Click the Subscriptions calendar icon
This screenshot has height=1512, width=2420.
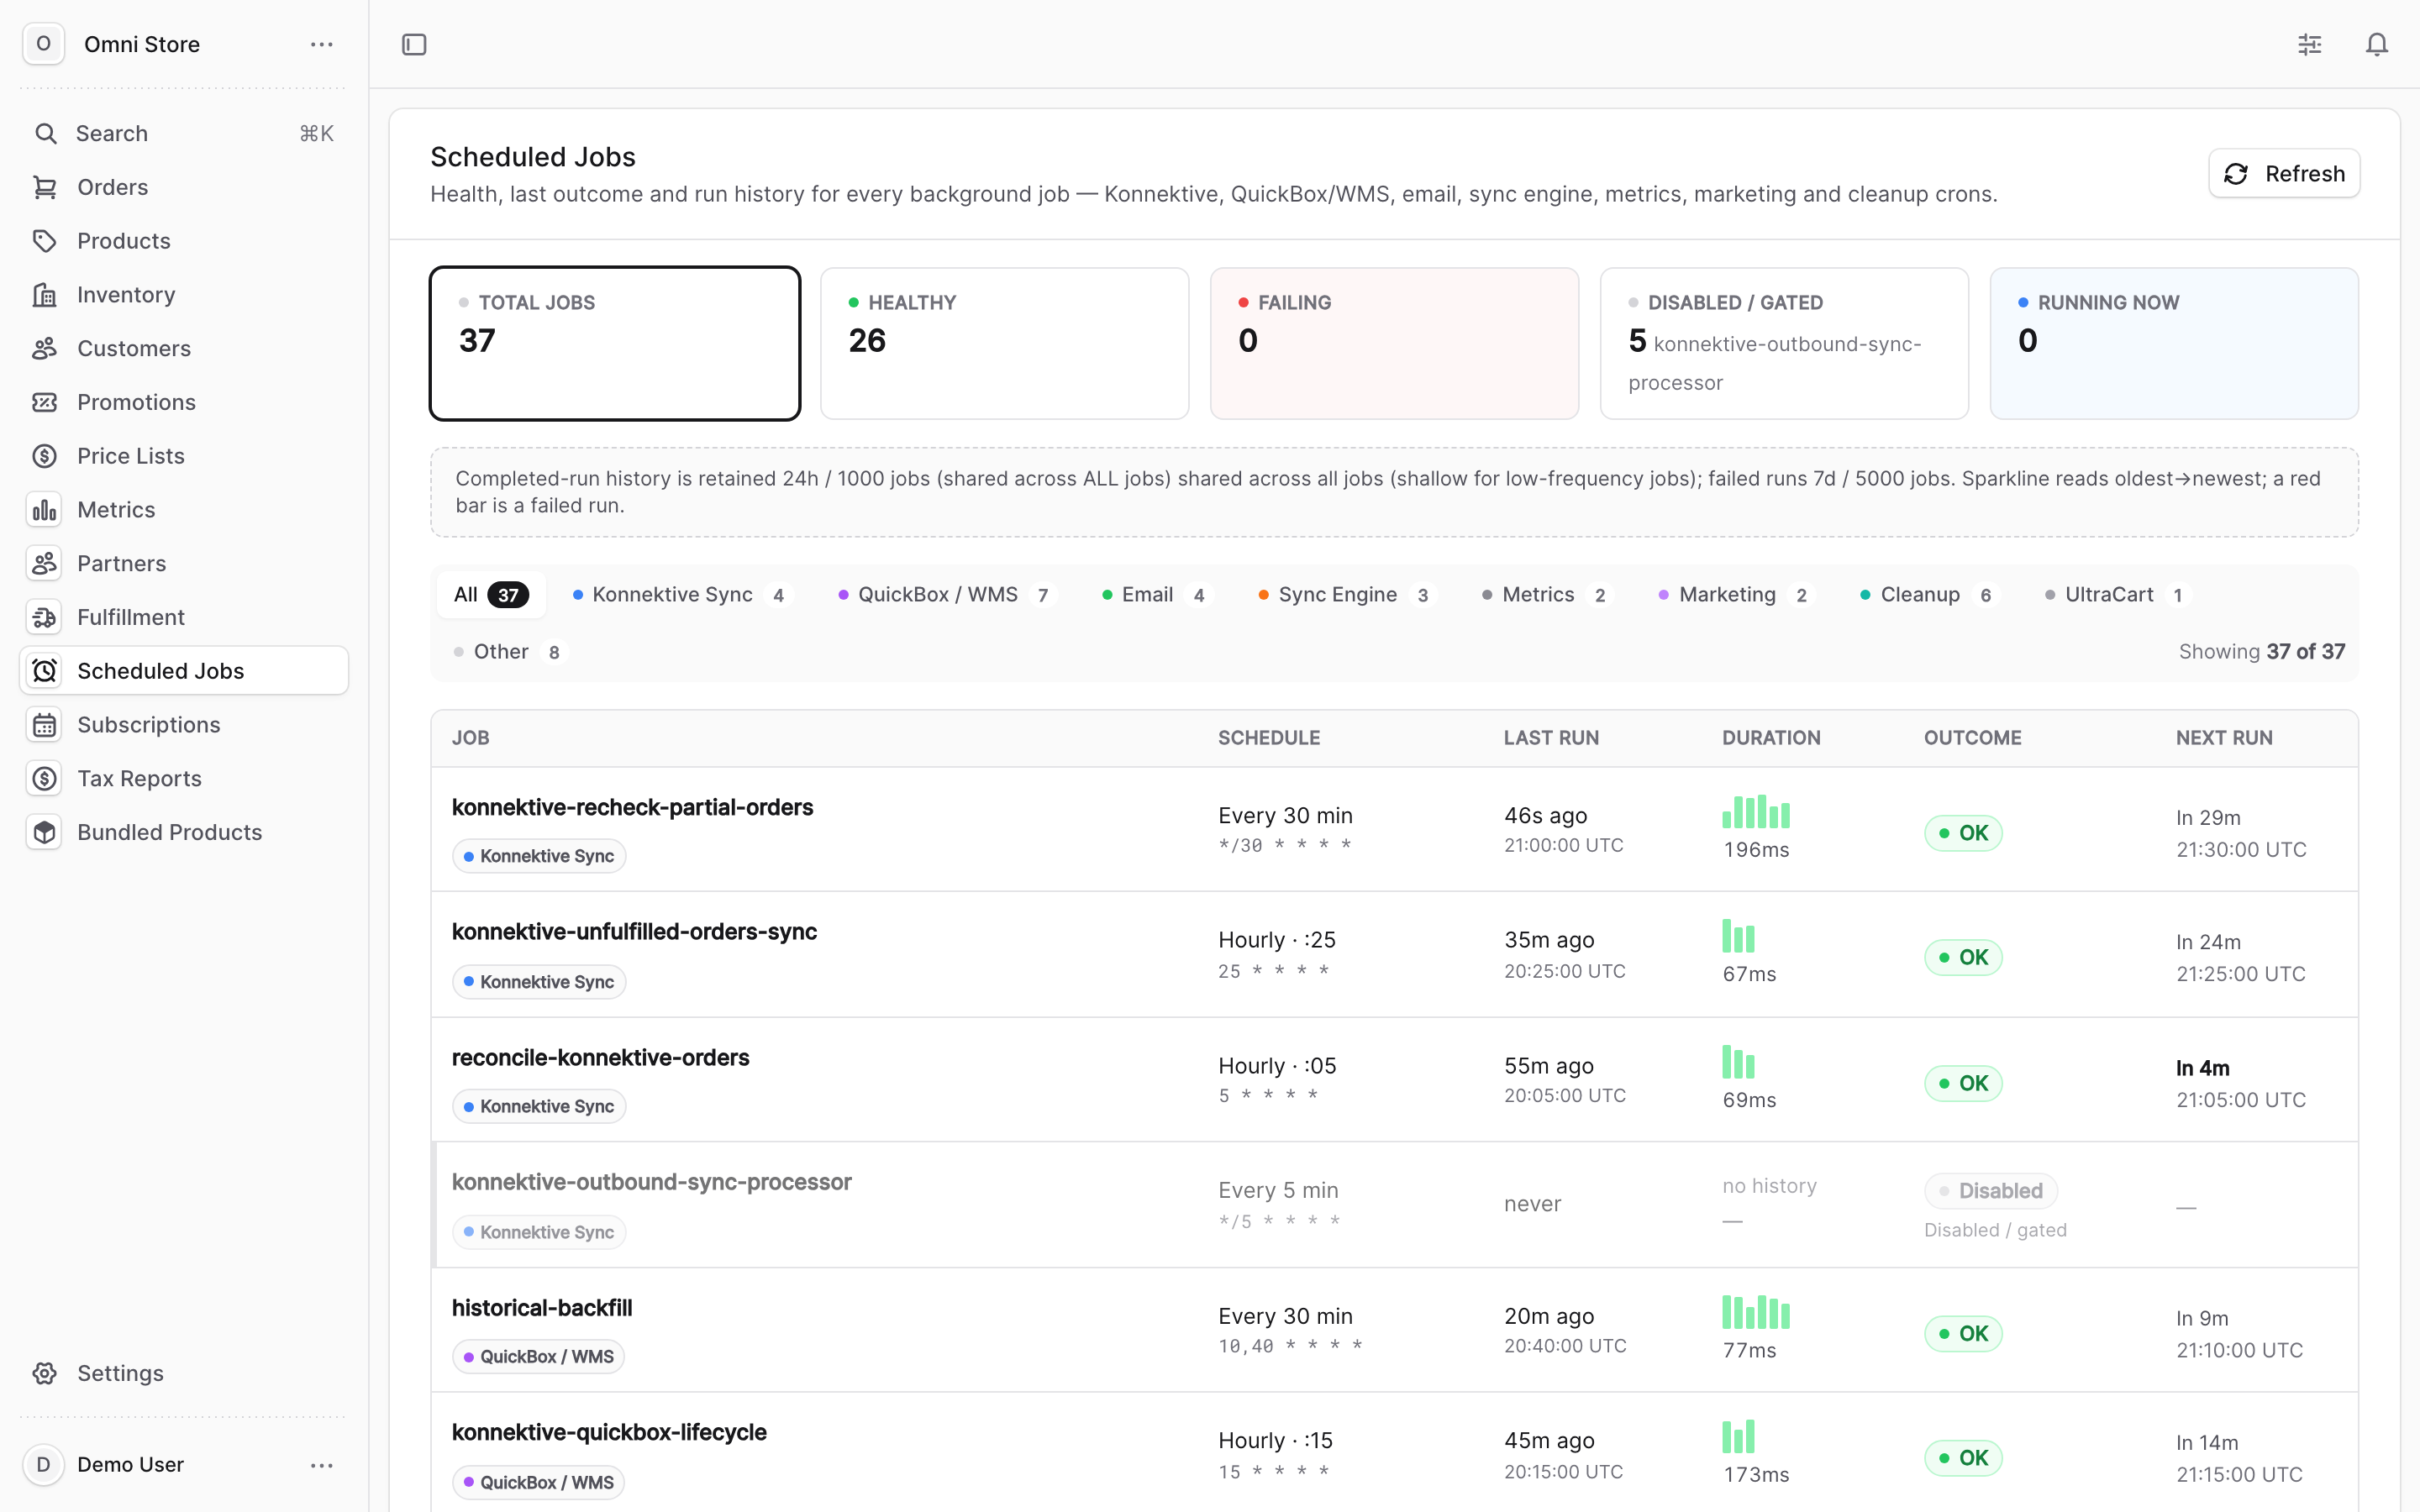click(45, 725)
